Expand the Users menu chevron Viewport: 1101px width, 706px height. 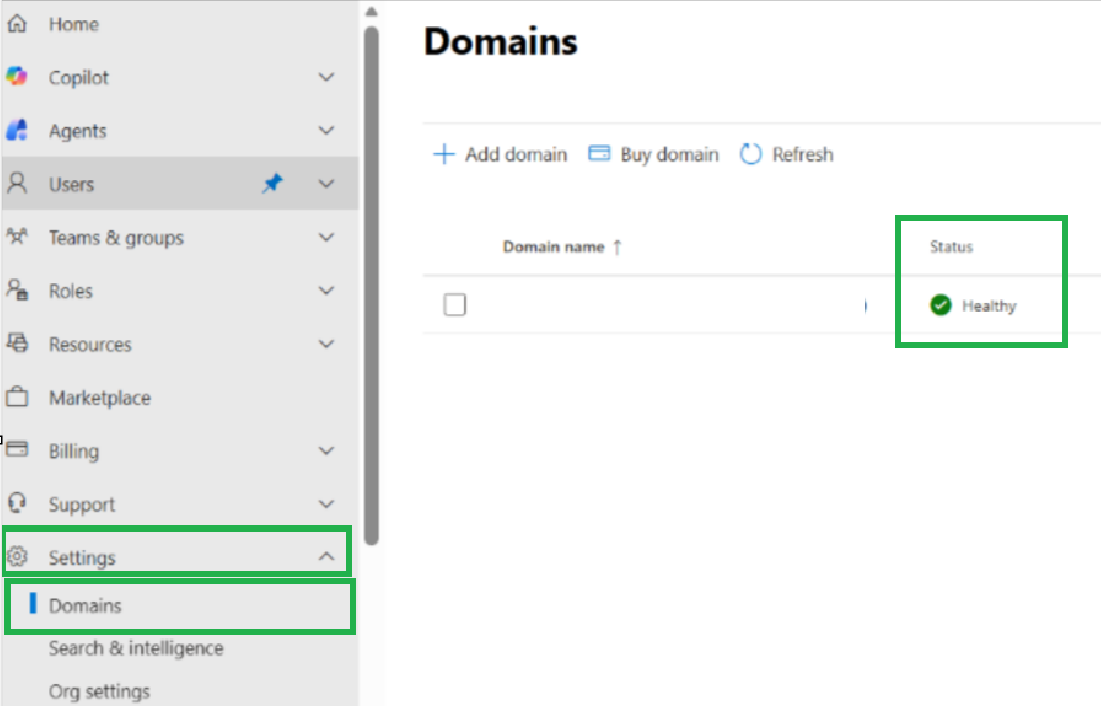[x=326, y=183]
